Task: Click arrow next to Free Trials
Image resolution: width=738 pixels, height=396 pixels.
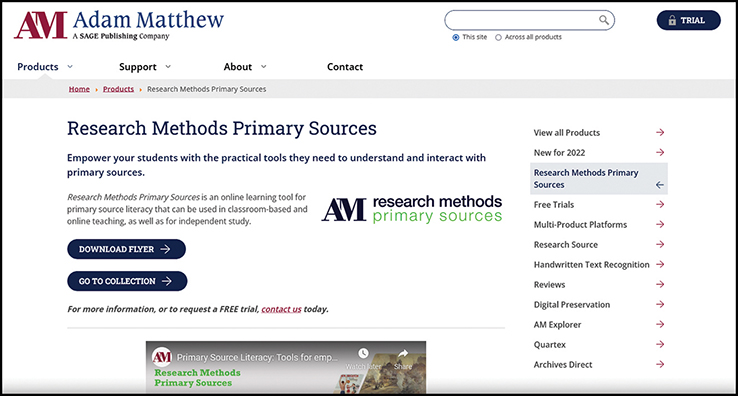Action: [660, 204]
